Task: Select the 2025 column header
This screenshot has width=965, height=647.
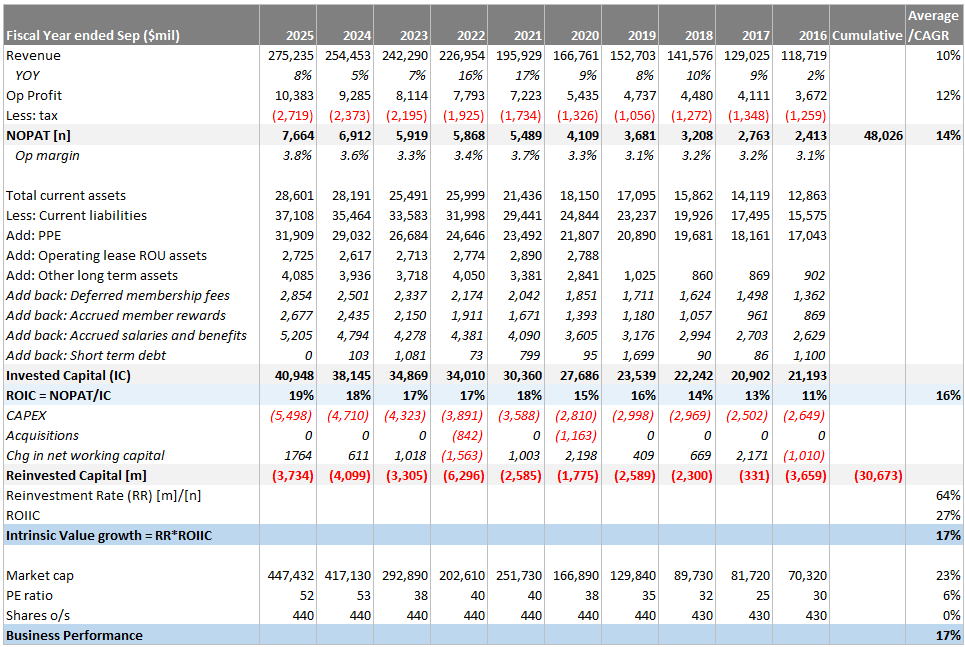Action: (x=300, y=35)
